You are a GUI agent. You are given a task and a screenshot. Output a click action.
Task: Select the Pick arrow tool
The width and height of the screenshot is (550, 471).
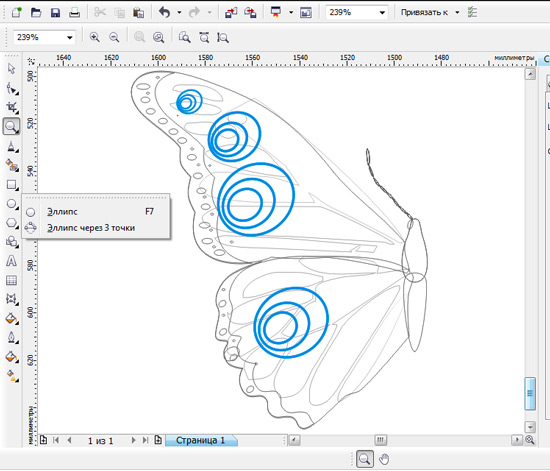[11, 68]
